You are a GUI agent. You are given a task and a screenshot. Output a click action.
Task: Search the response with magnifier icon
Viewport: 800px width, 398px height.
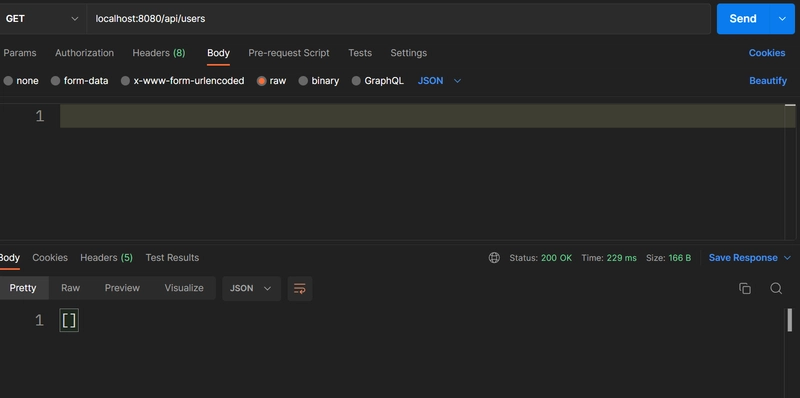pyautogui.click(x=776, y=288)
